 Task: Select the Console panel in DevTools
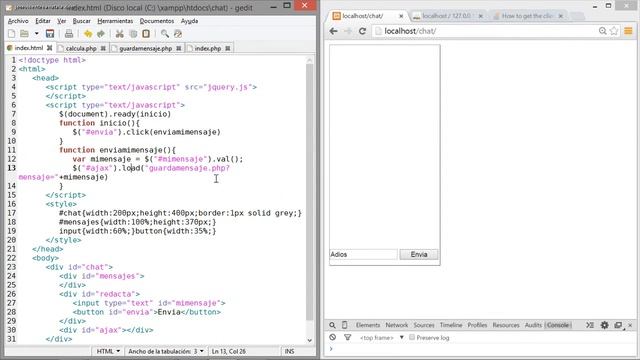coord(558,325)
